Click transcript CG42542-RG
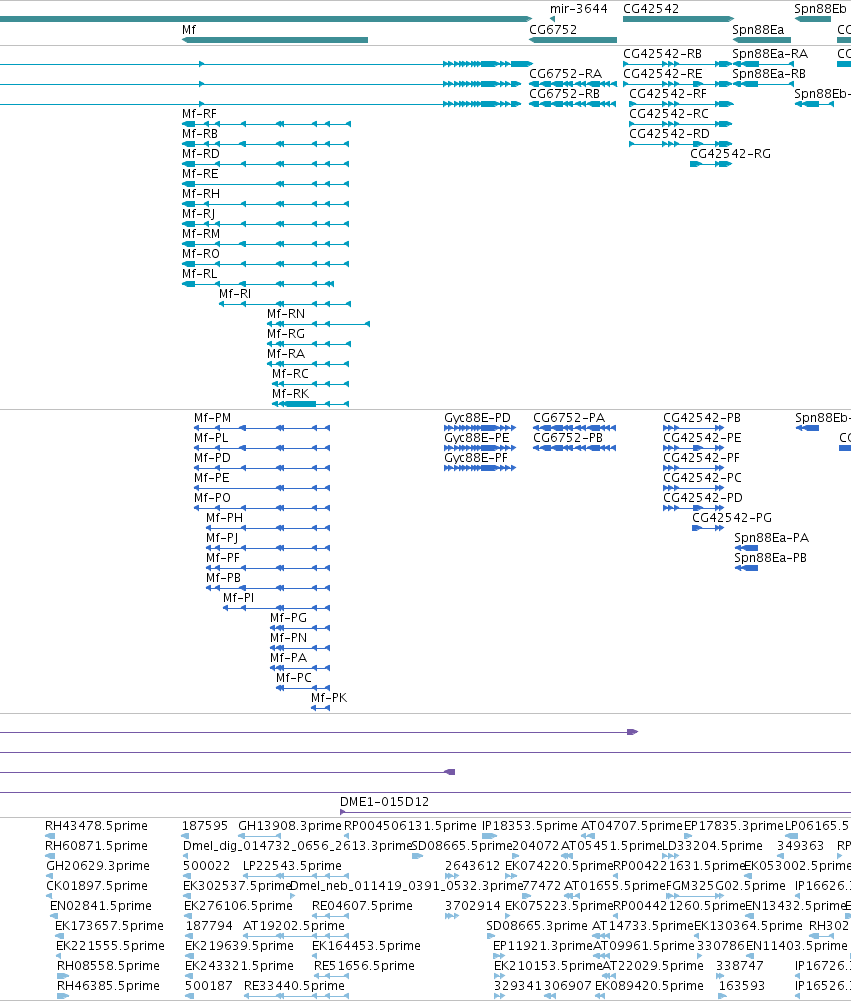The height and width of the screenshot is (1001, 851). (730, 154)
